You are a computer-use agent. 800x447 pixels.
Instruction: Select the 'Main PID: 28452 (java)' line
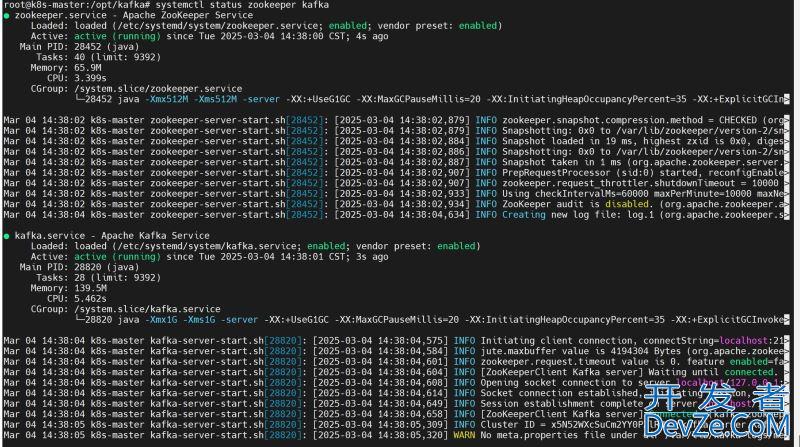(79, 47)
